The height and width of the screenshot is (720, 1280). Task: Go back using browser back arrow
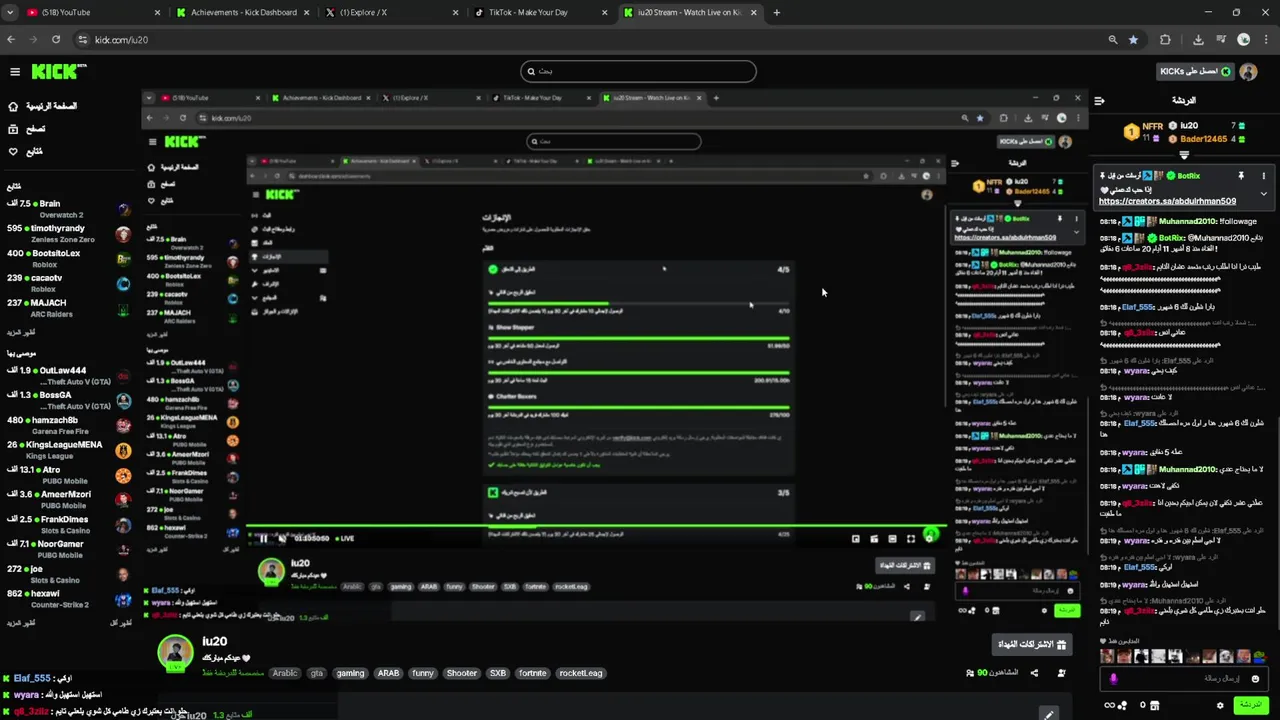pos(11,39)
